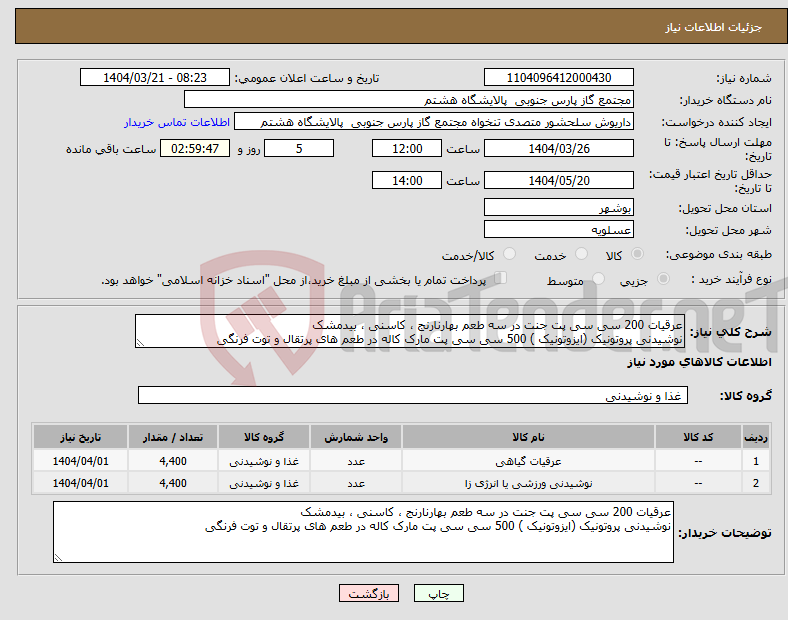Screen dimensions: 788x620
Task: Click the بازگشت back button
Action: coord(369,593)
